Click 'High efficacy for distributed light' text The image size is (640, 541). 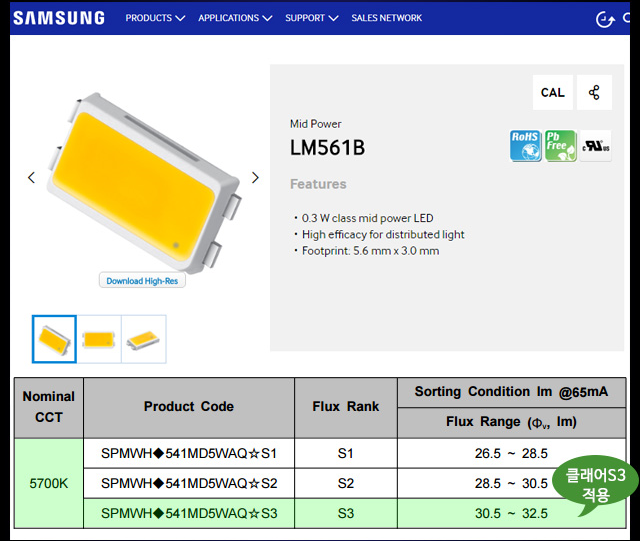383,234
